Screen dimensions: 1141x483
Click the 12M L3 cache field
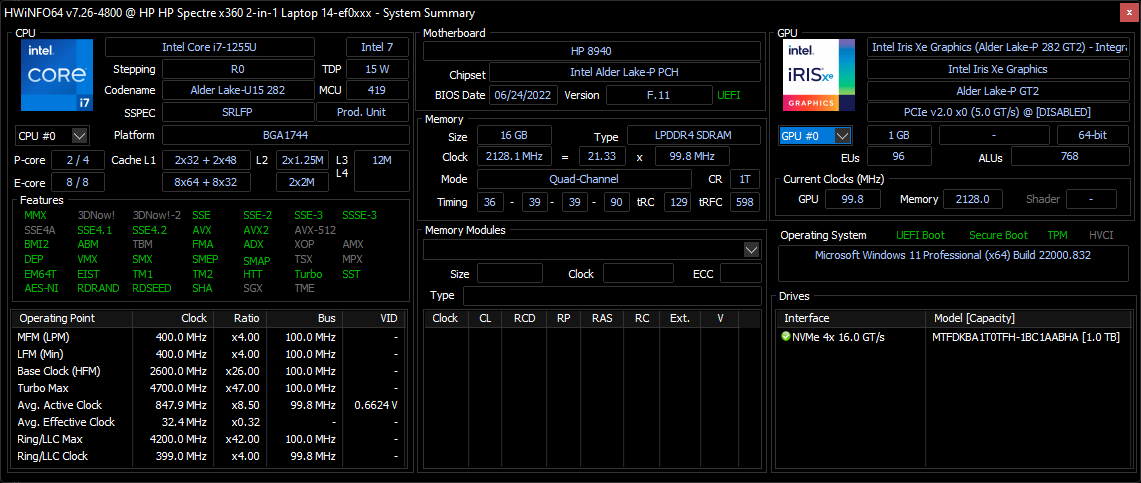pos(381,171)
